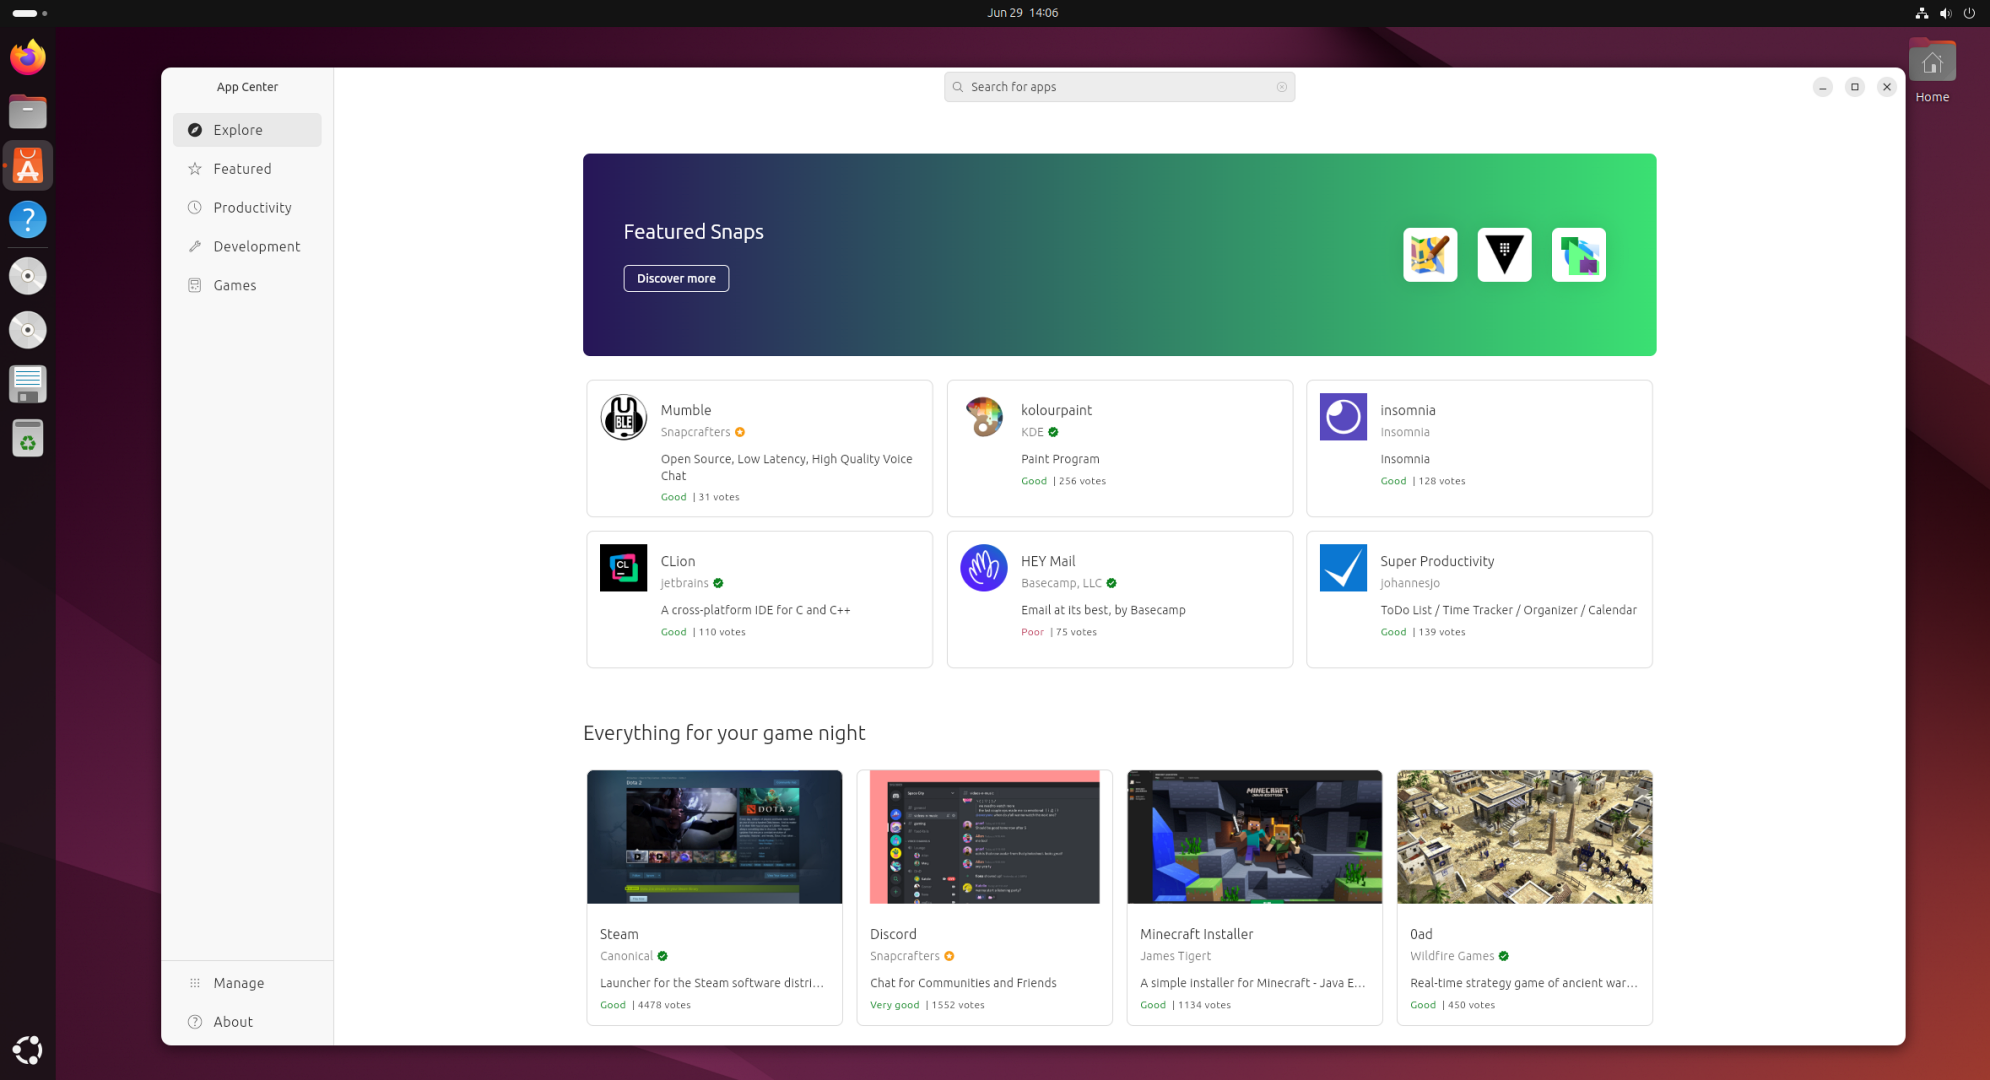1990x1080 pixels.
Task: Clear the search field with the x icon
Action: [x=1281, y=87]
